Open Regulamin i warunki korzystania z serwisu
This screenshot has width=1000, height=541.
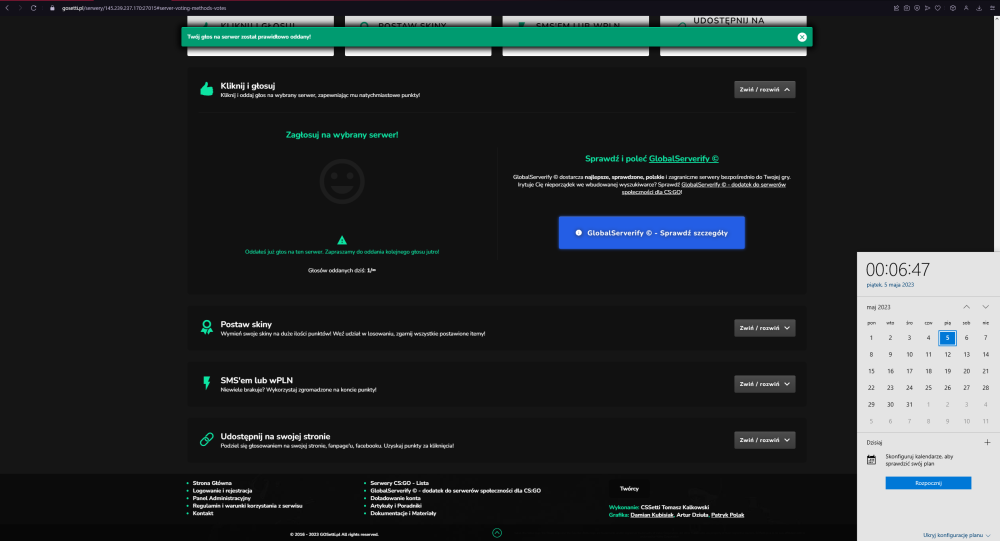pos(247,506)
